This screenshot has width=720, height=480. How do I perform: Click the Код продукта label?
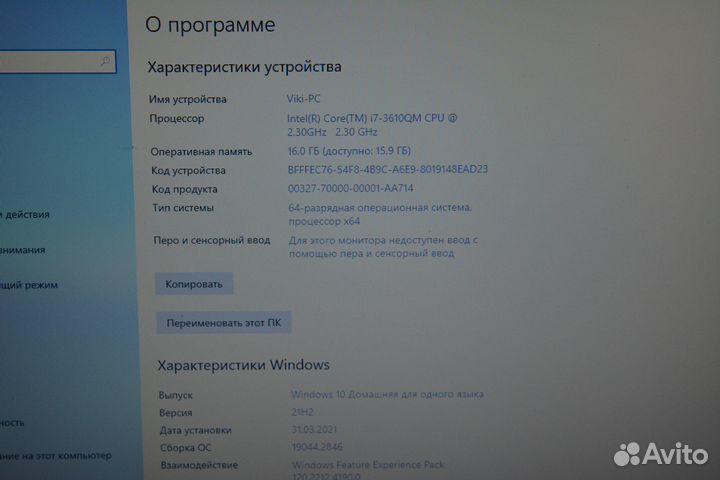(185, 189)
